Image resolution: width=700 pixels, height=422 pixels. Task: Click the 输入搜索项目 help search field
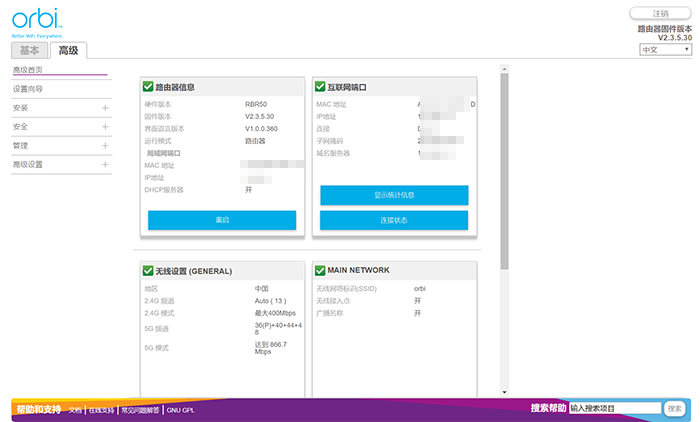[614, 408]
